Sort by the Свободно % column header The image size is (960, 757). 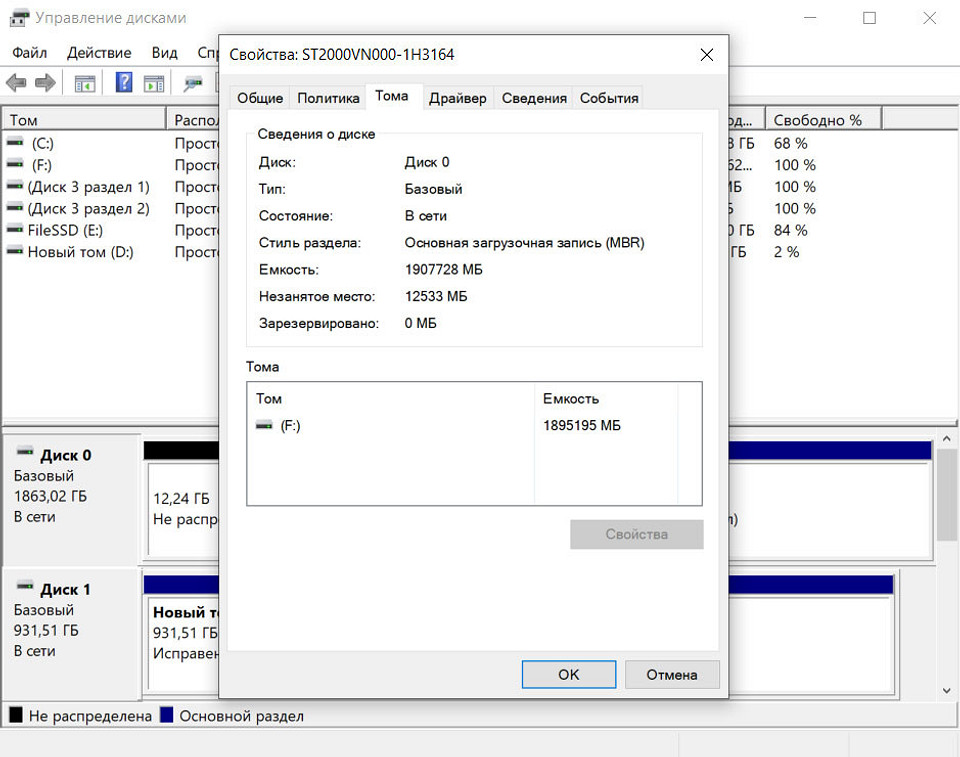pos(820,120)
